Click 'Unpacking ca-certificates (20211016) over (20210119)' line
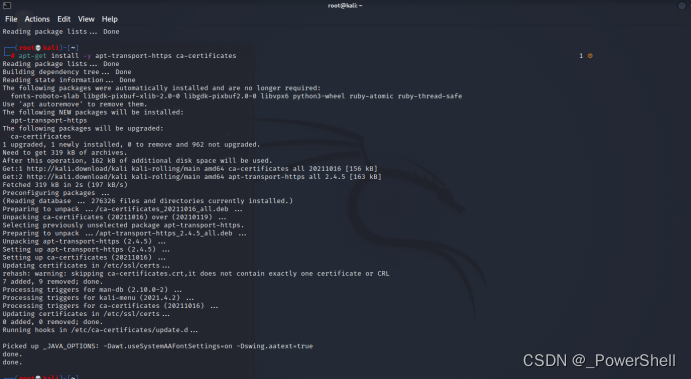 click(114, 217)
